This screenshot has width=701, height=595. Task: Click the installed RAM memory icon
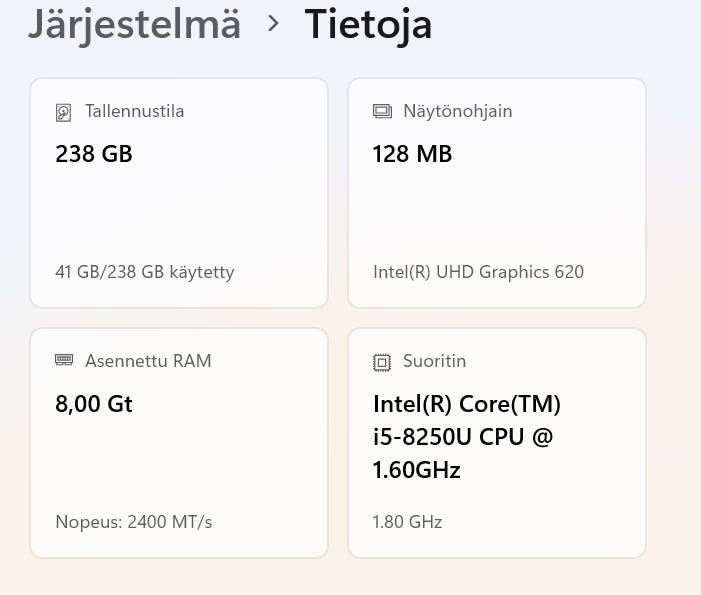click(x=64, y=361)
